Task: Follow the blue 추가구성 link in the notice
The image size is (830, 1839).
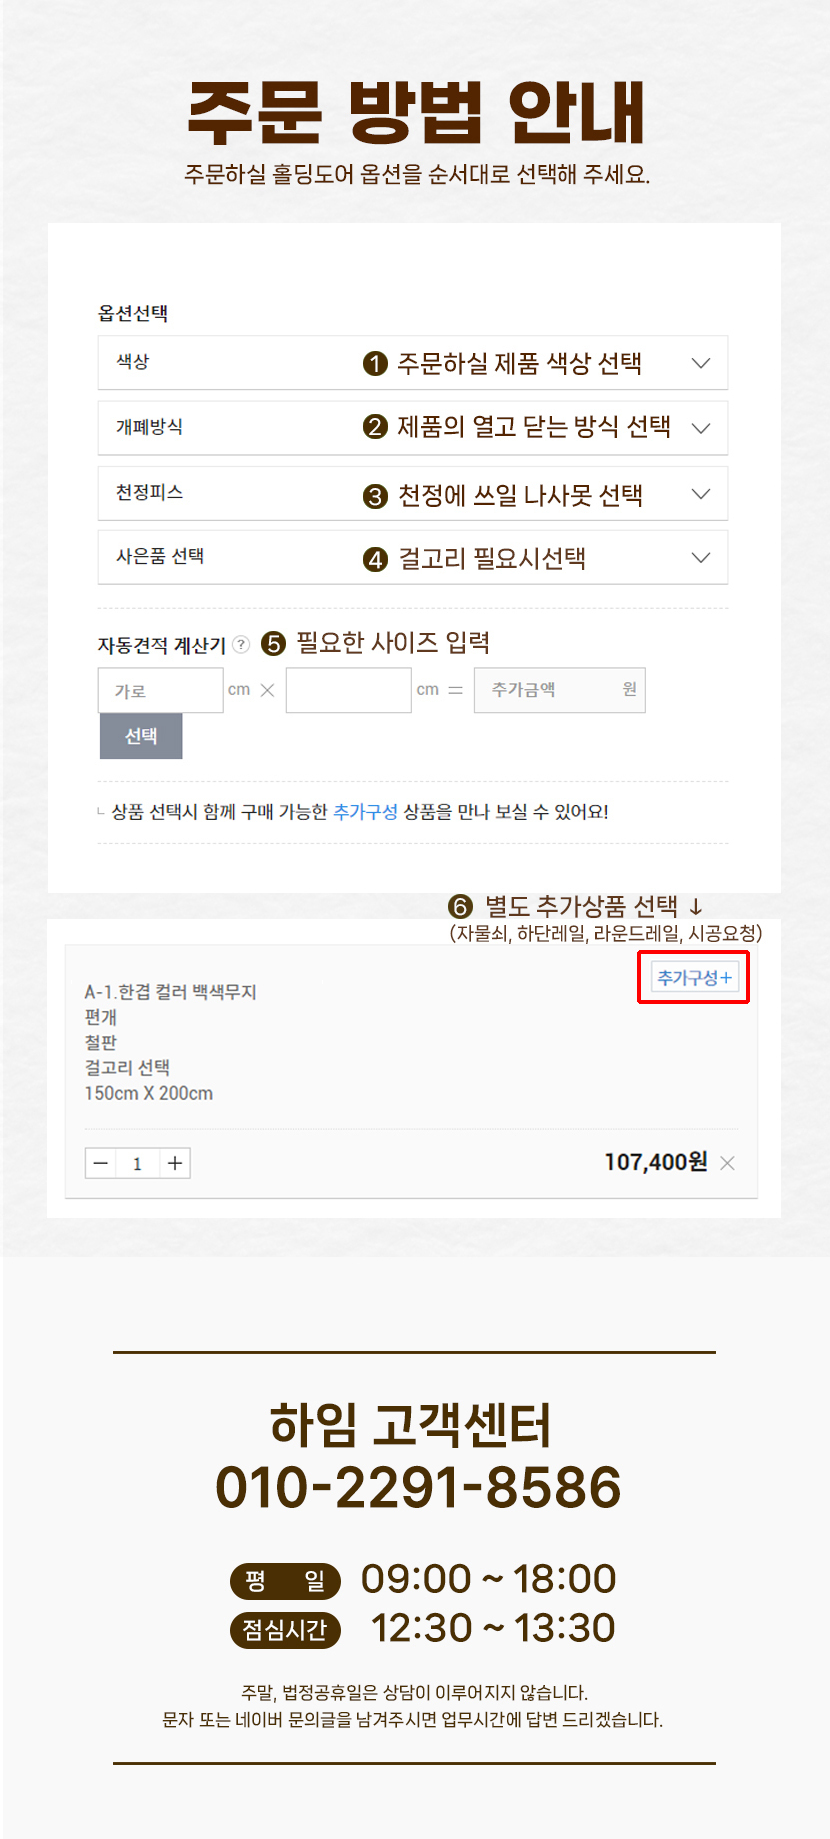Action: pyautogui.click(x=365, y=812)
